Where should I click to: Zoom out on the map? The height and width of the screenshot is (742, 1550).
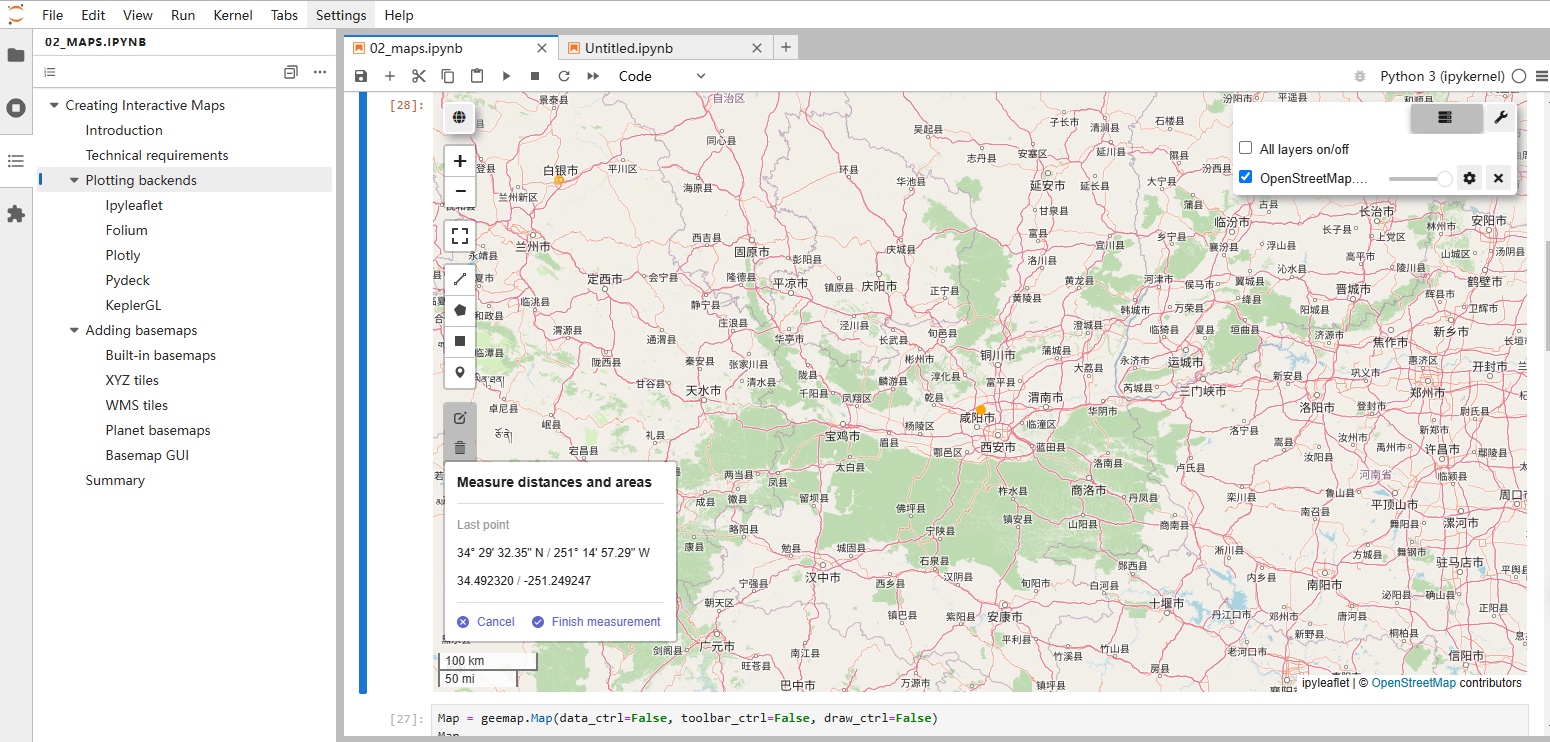(460, 191)
